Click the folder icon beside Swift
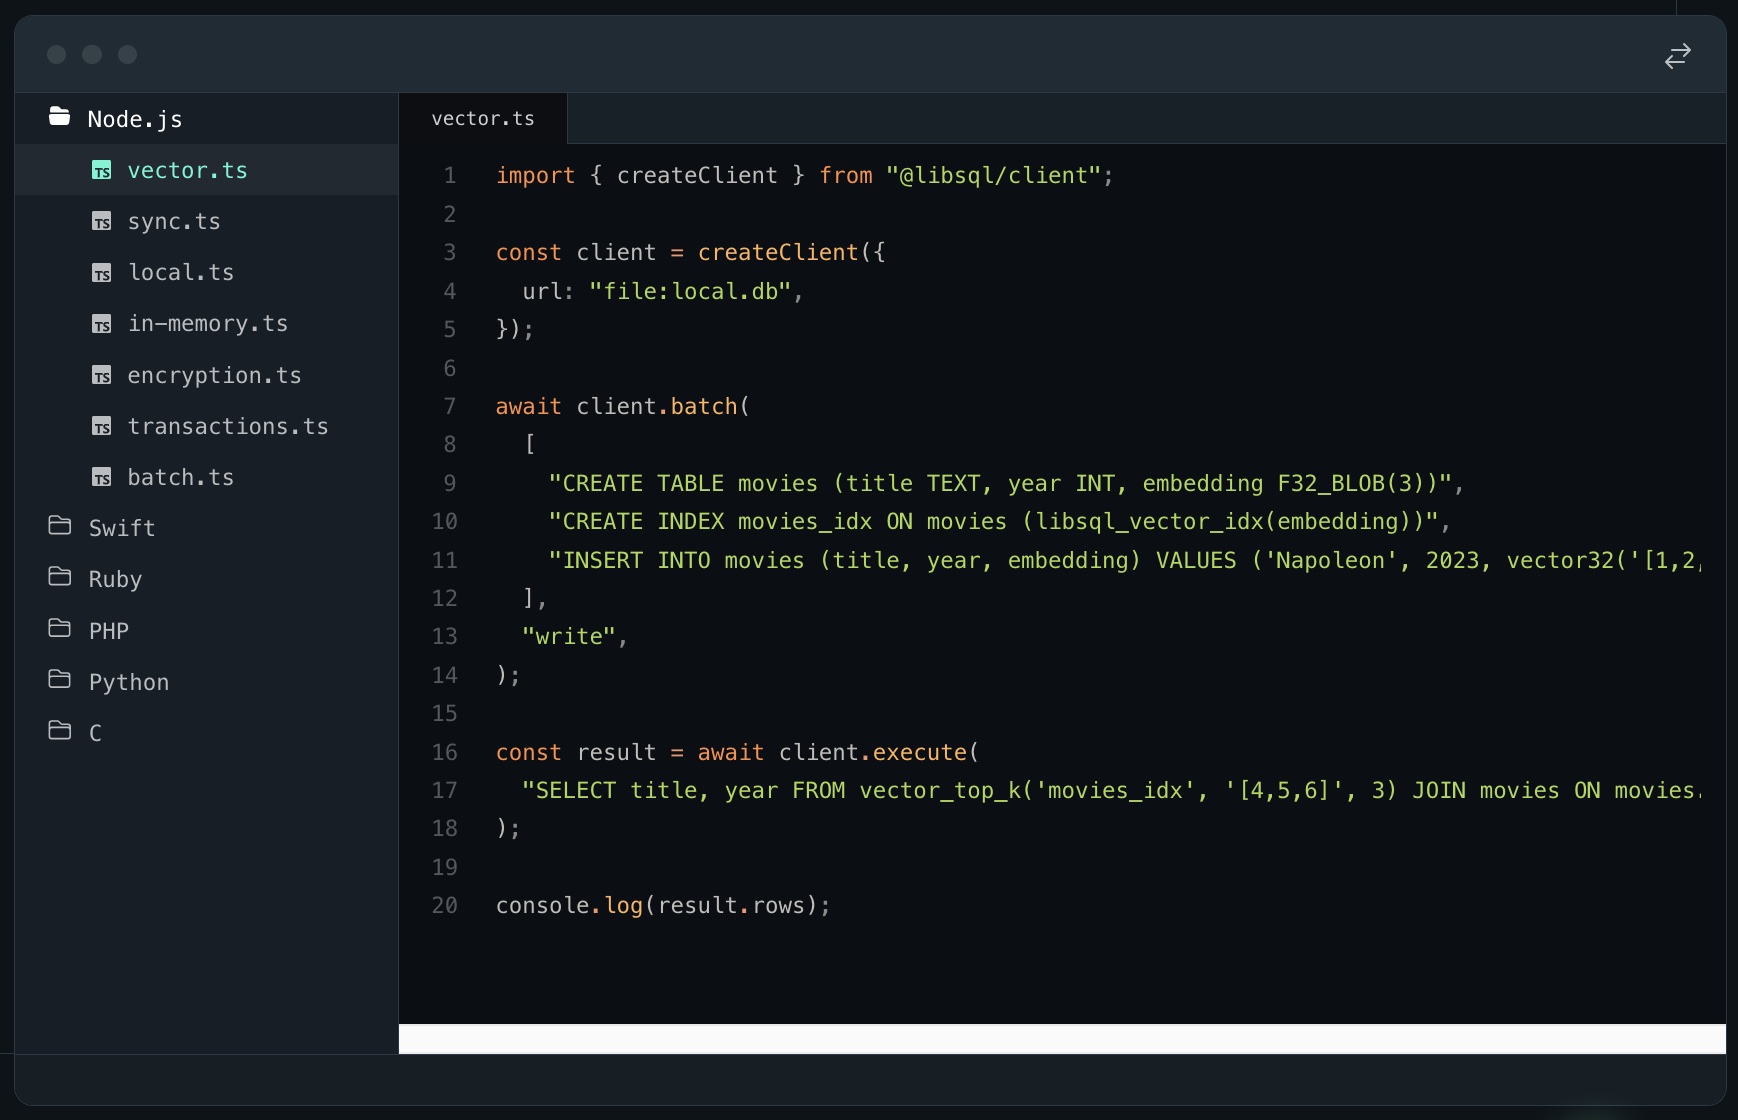The image size is (1738, 1120). coord(60,526)
